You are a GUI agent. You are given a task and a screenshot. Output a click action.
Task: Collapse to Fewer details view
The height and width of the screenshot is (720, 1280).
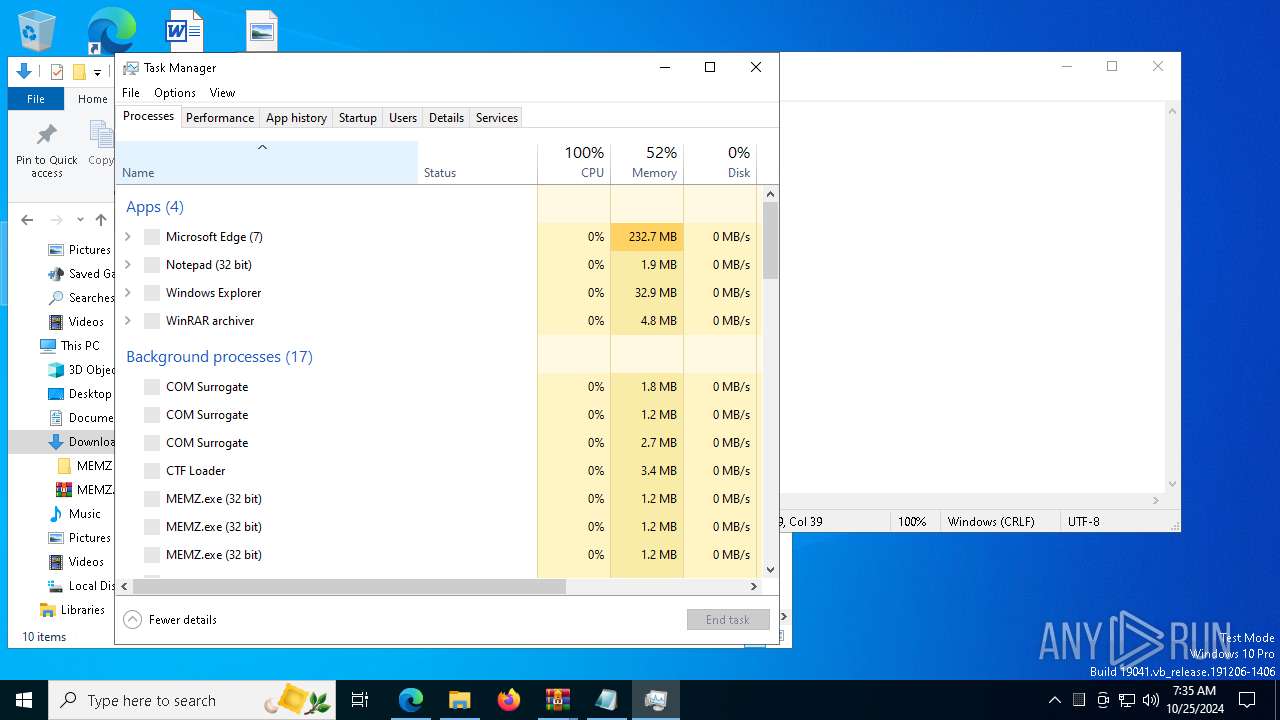pos(170,620)
